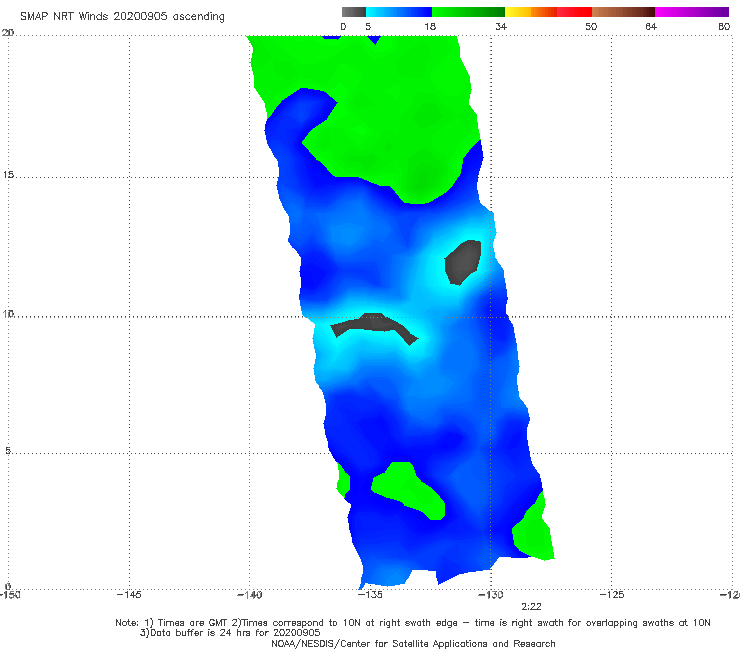Screen dimensions: 740x650
Task: Click the note line starting "Note: 1) Times are GMT"
Action: coord(413,623)
